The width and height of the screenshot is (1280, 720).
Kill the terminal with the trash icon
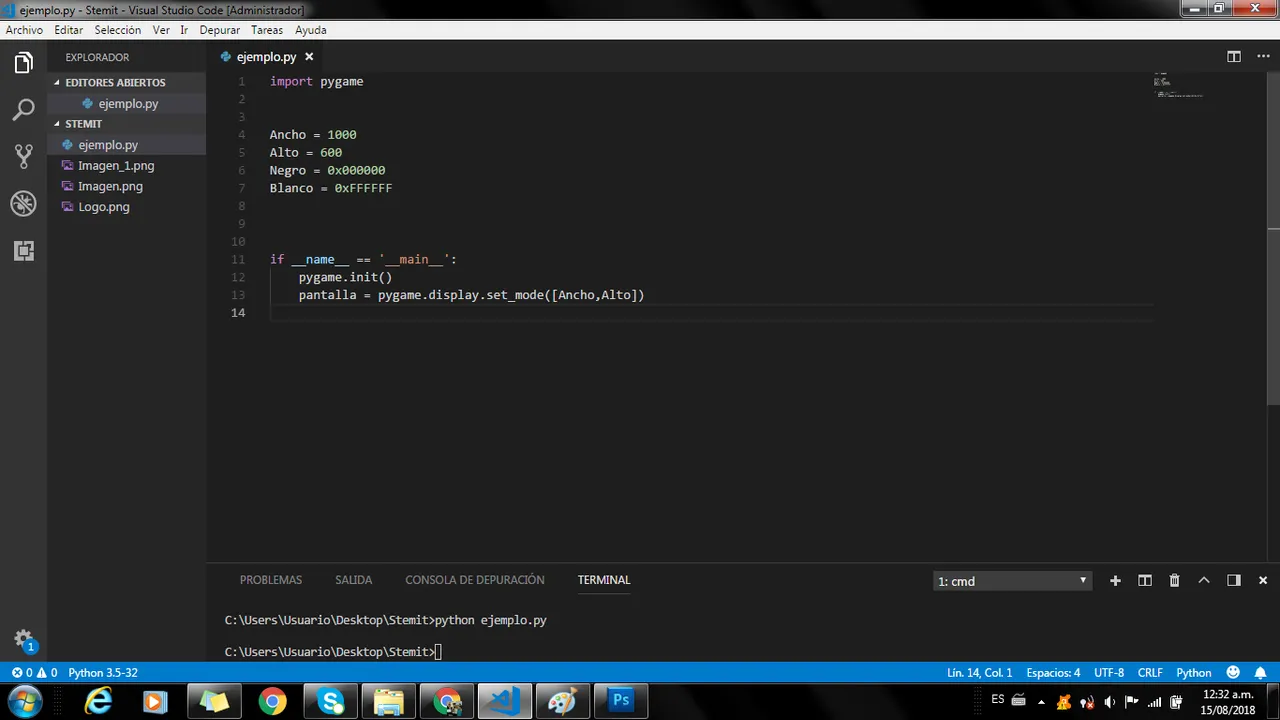tap(1174, 580)
